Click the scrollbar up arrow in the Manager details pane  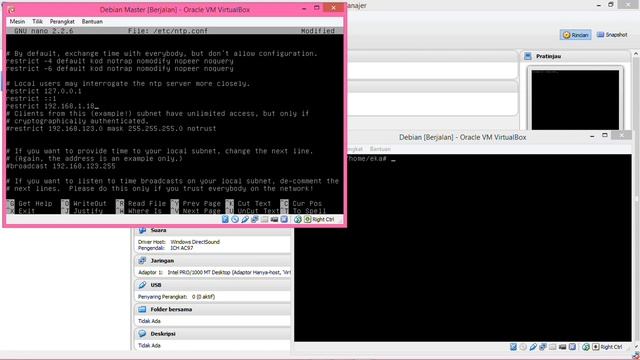636,54
